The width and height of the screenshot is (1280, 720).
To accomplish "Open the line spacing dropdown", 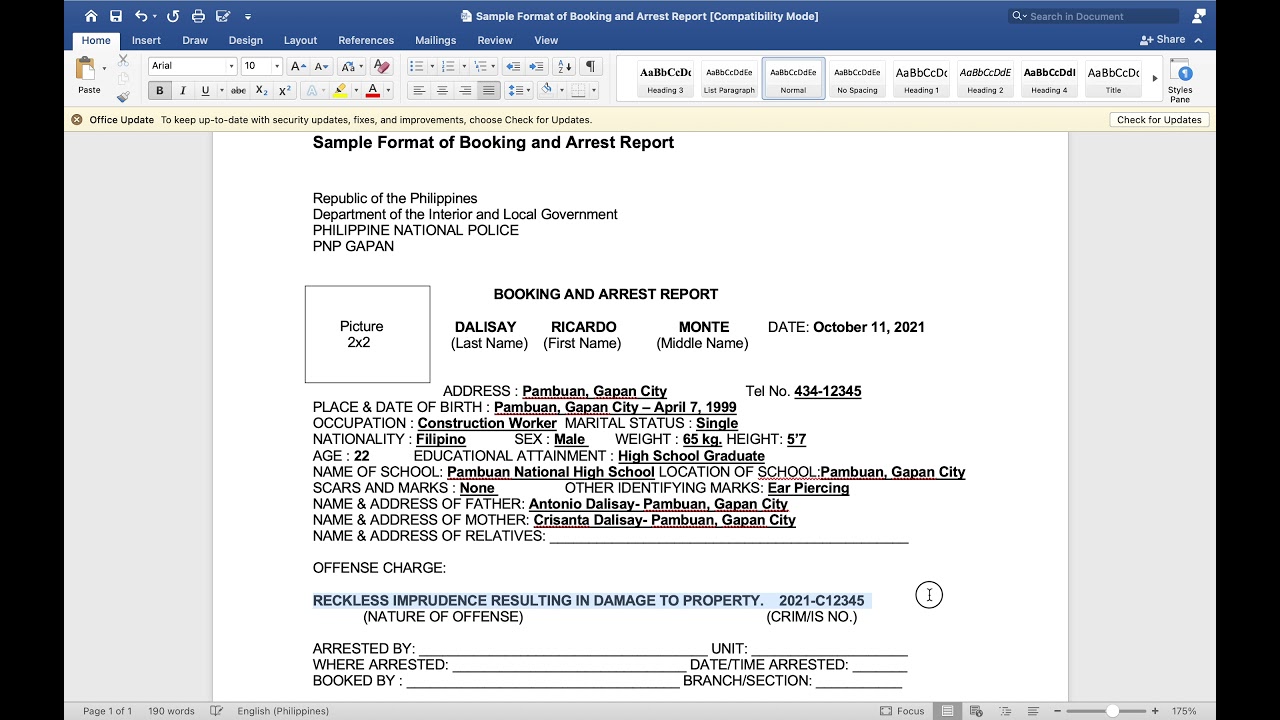I will (518, 90).
